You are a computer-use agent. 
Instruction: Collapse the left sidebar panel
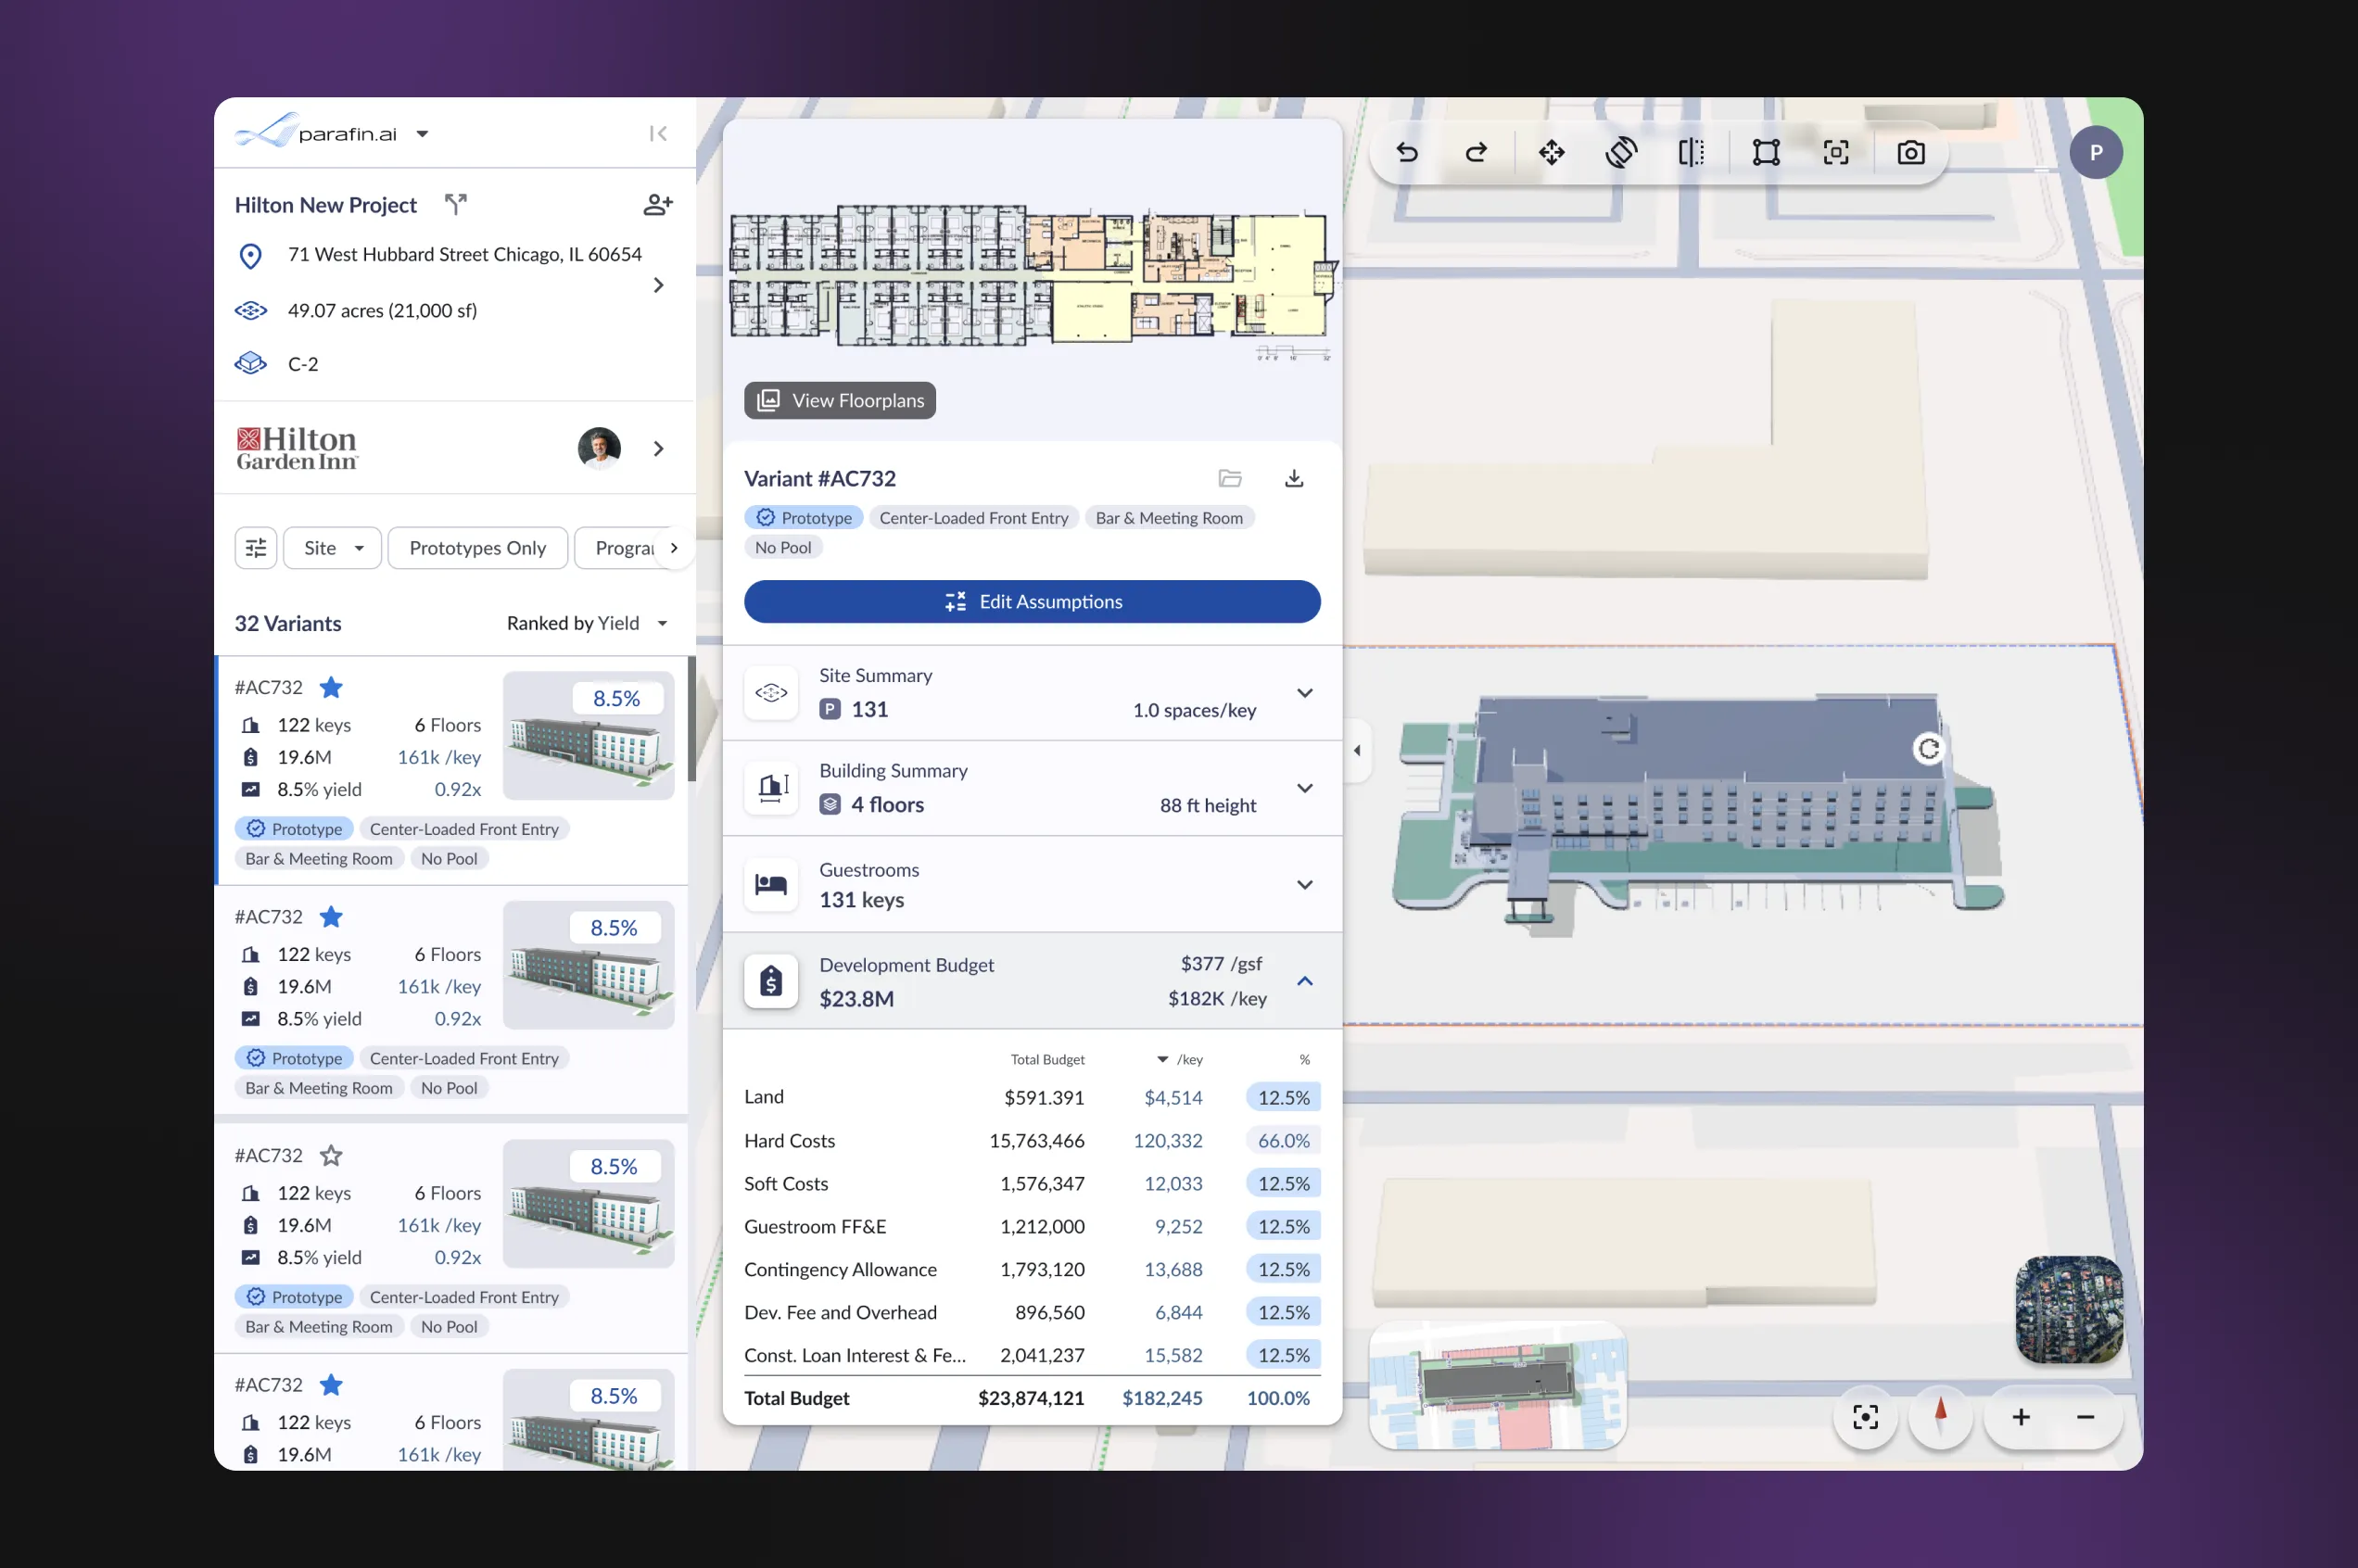[657, 134]
